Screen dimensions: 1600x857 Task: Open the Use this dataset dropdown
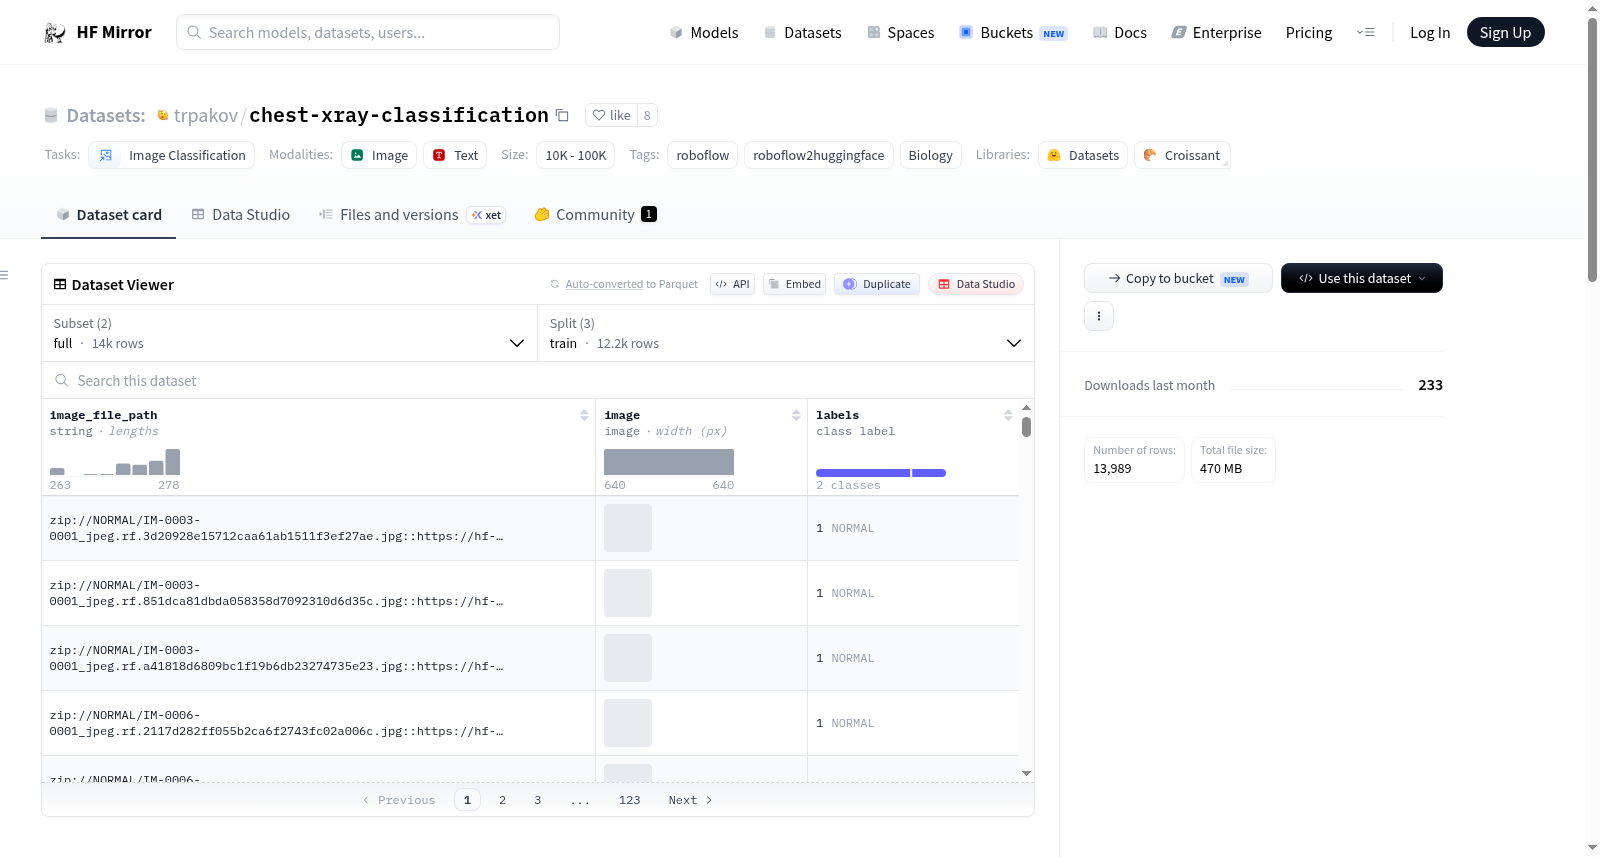(x=1362, y=278)
